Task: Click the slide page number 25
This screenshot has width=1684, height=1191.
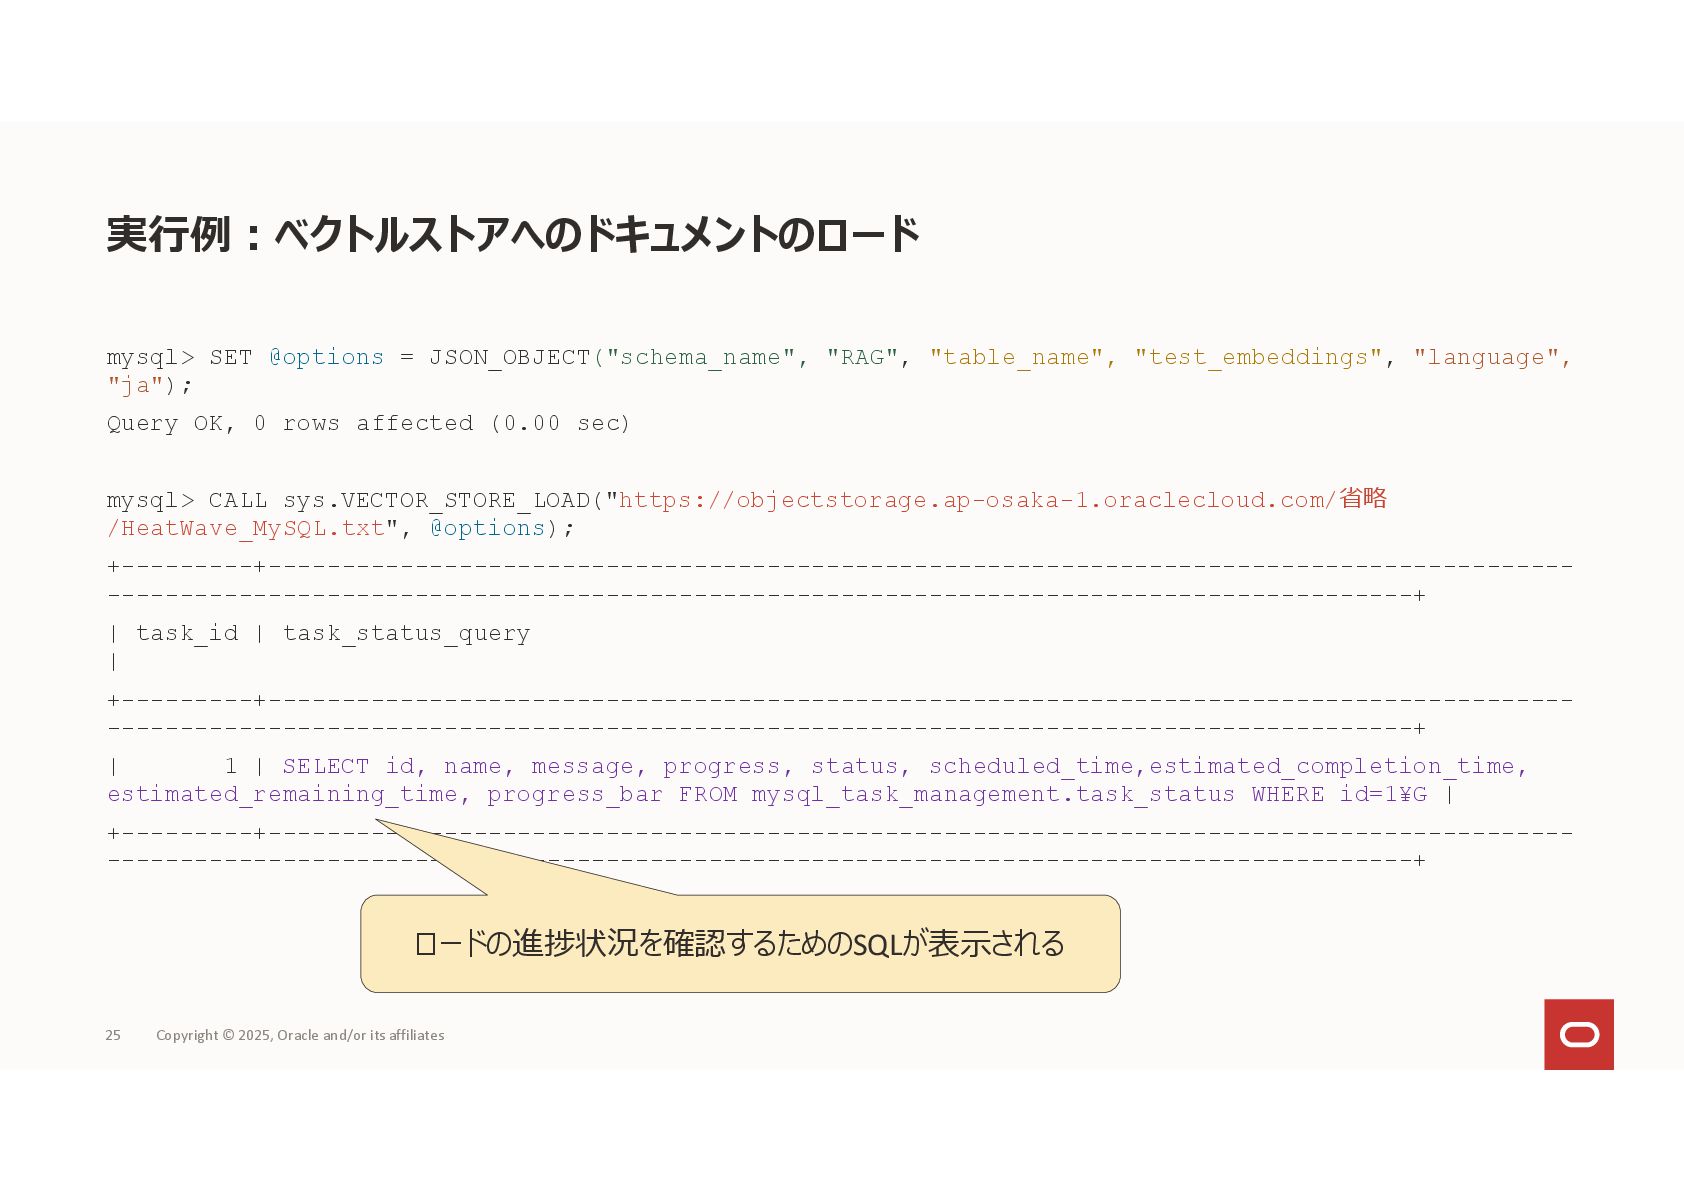Action: [113, 1035]
